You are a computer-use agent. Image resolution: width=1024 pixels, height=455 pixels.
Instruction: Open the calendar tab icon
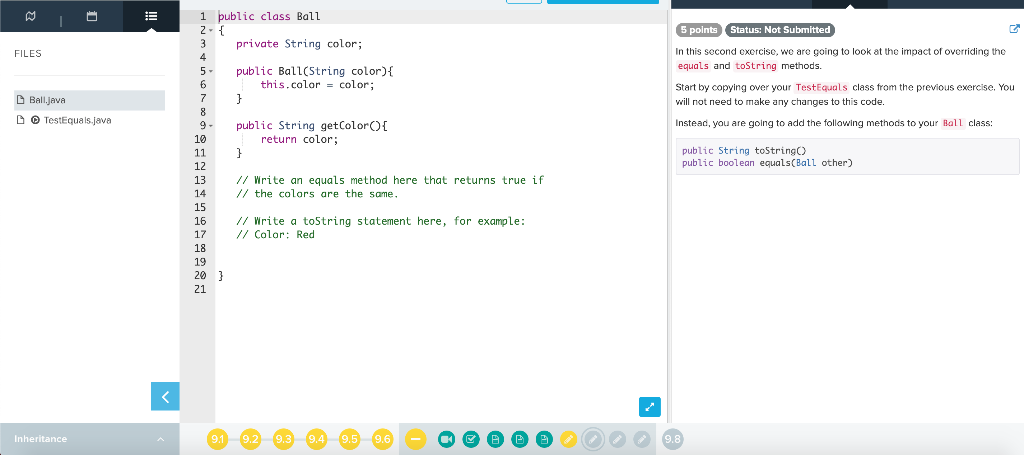(92, 16)
